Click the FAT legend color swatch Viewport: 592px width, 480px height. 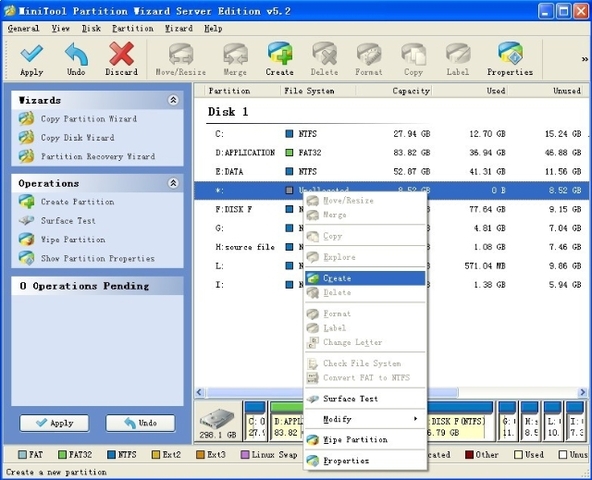pyautogui.click(x=23, y=455)
